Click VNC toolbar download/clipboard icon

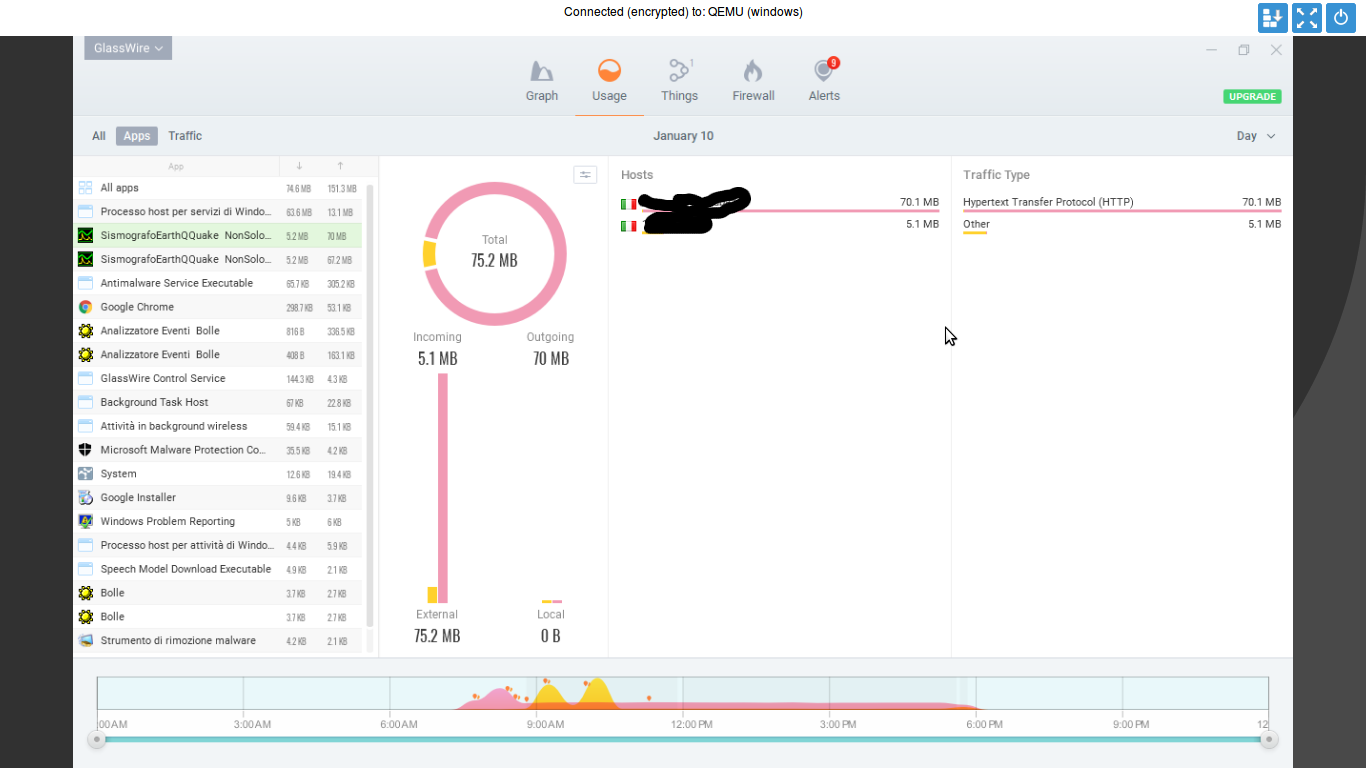pos(1273,17)
